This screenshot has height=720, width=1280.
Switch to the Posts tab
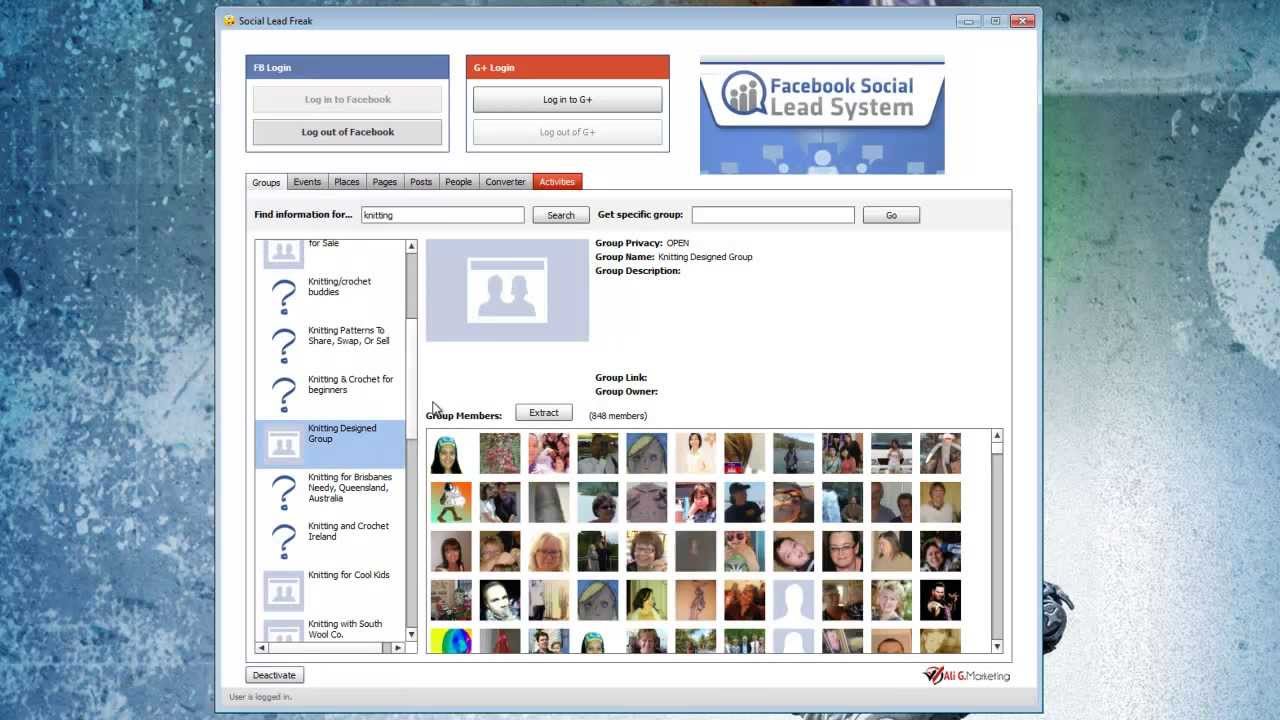(x=421, y=182)
